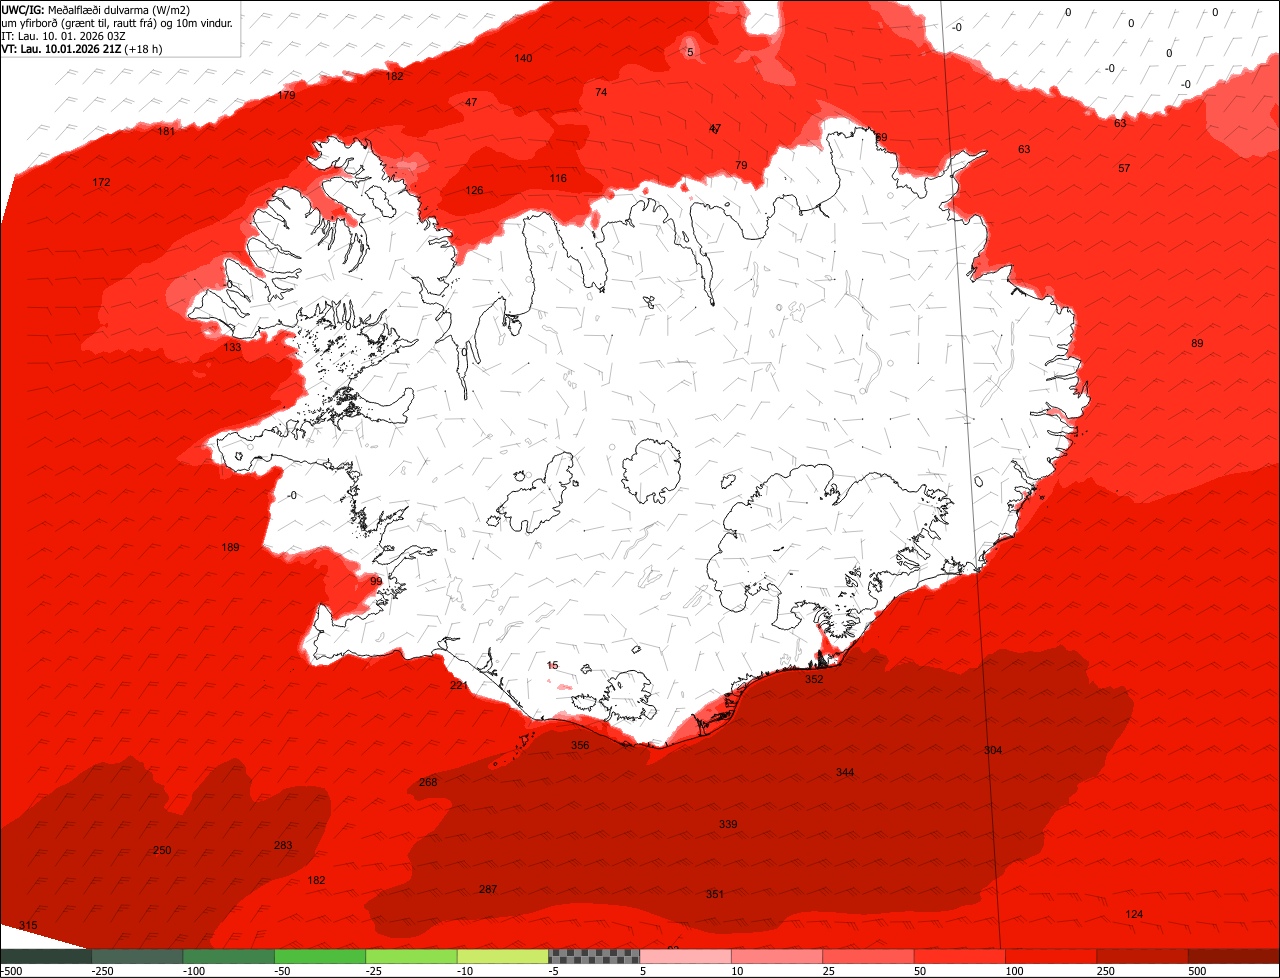Screen dimensions: 1280x978
Task: Choose the -250 to -100 grey-green swatch
Action: pos(137,956)
